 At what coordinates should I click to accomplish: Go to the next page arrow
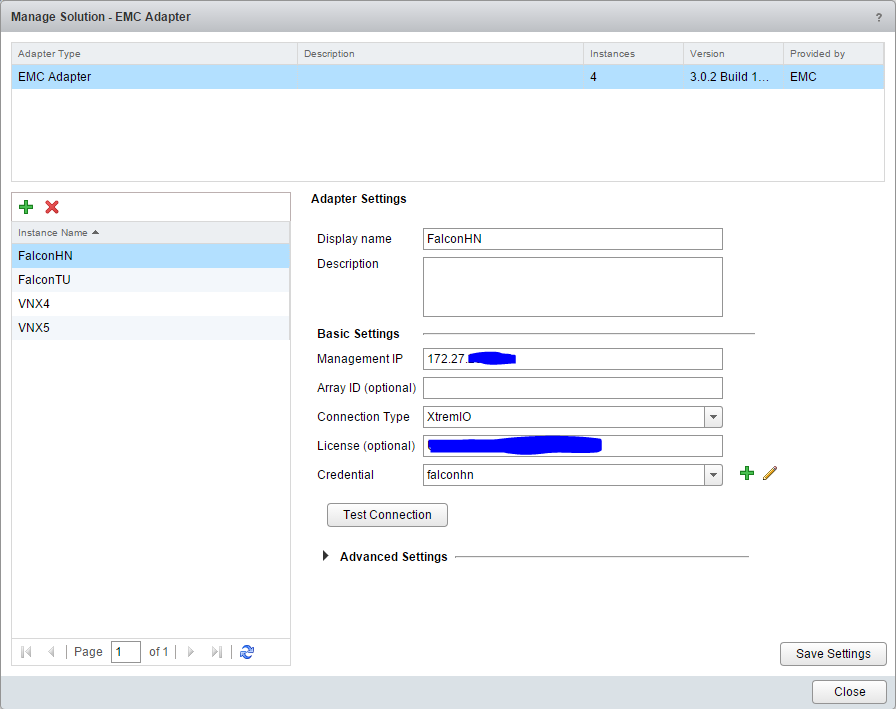(x=191, y=652)
